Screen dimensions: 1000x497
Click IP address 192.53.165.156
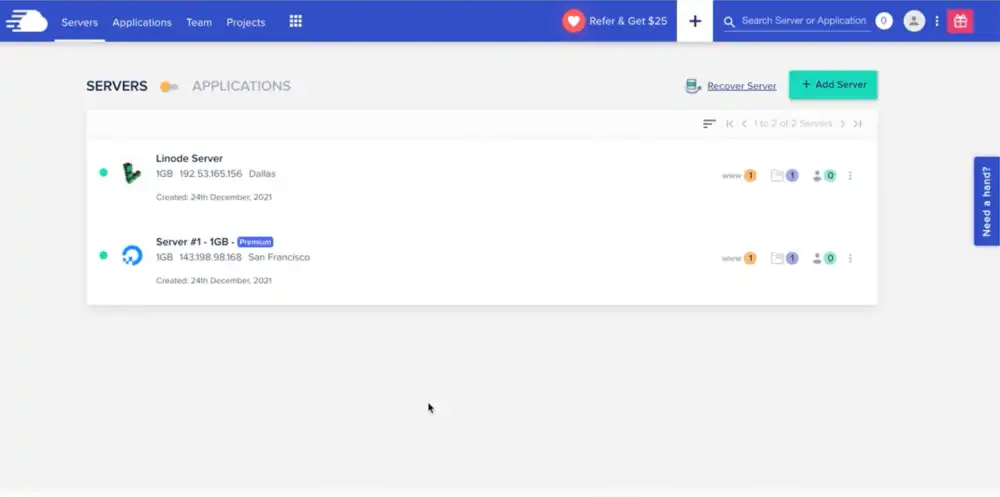pyautogui.click(x=211, y=174)
